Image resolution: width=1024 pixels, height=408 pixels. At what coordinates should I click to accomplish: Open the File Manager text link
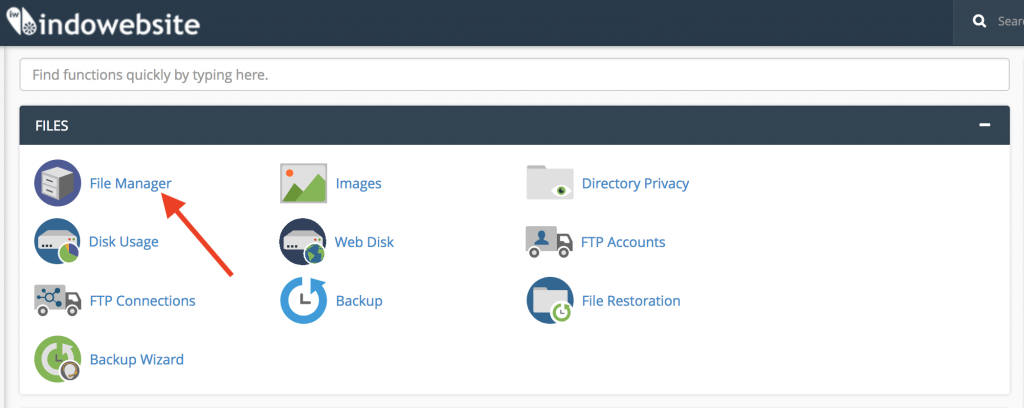pos(131,183)
